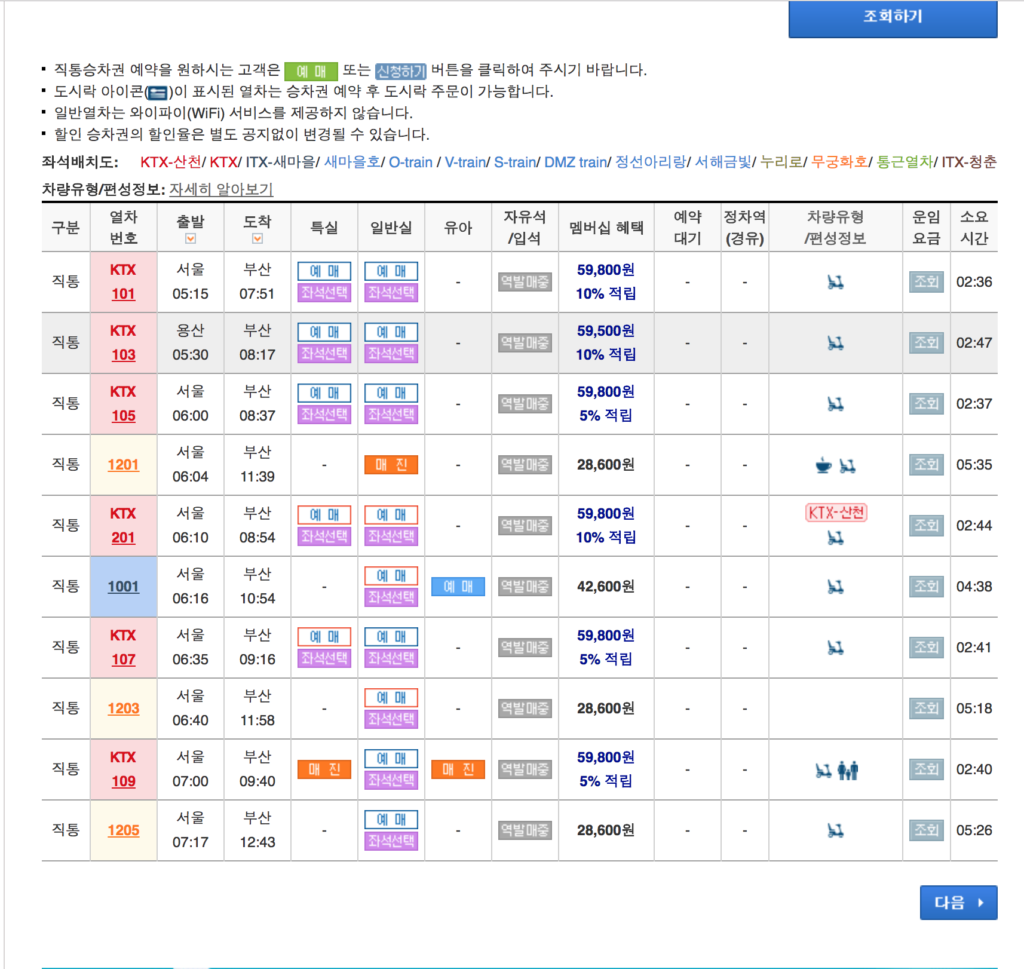Open train number link 103

coord(123,355)
